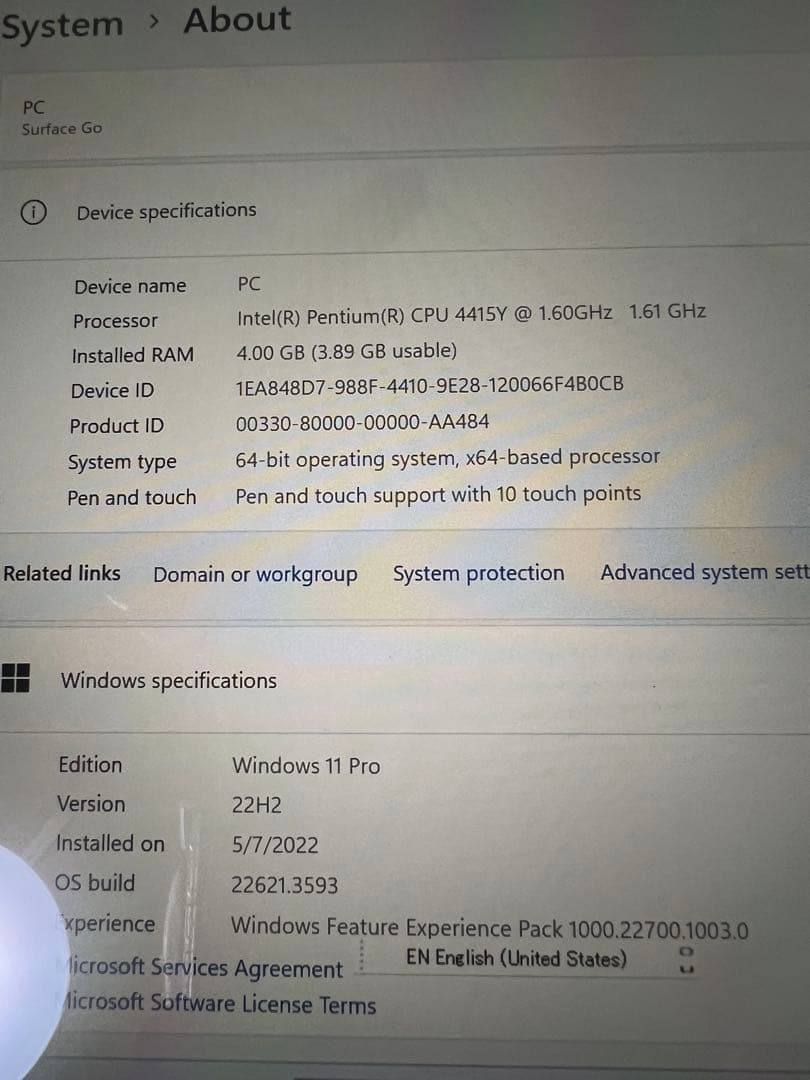Click the info icon beside Device specifications
Image resolution: width=810 pixels, height=1080 pixels.
coord(34,213)
